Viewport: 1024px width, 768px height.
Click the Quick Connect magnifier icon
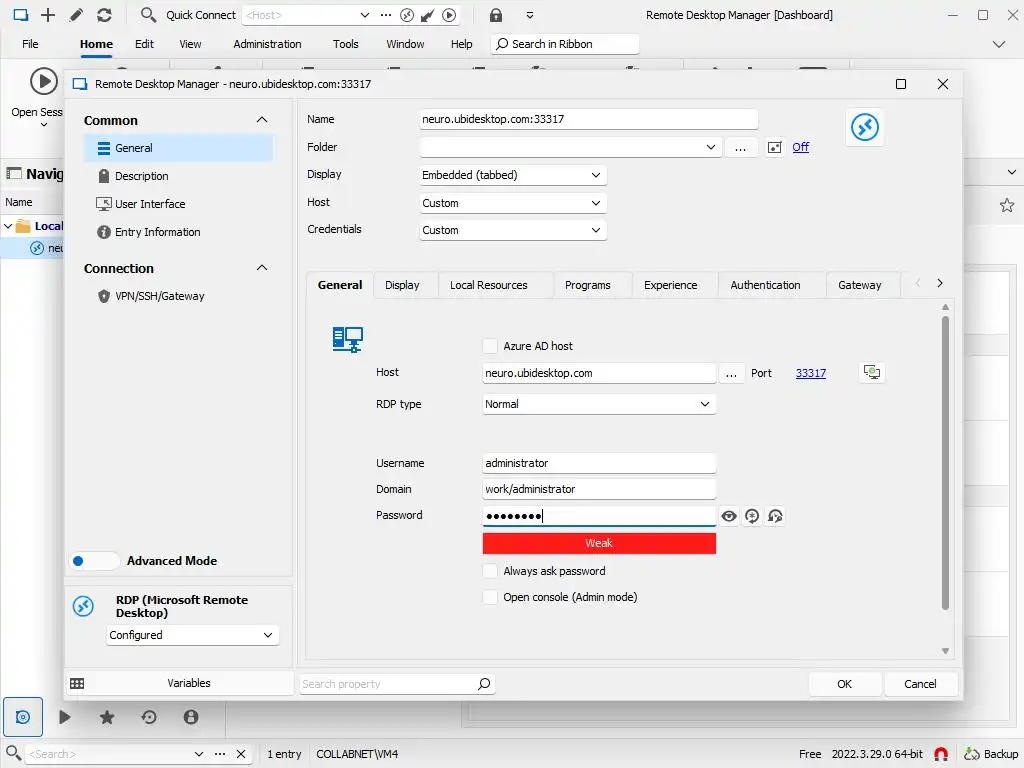(x=148, y=14)
